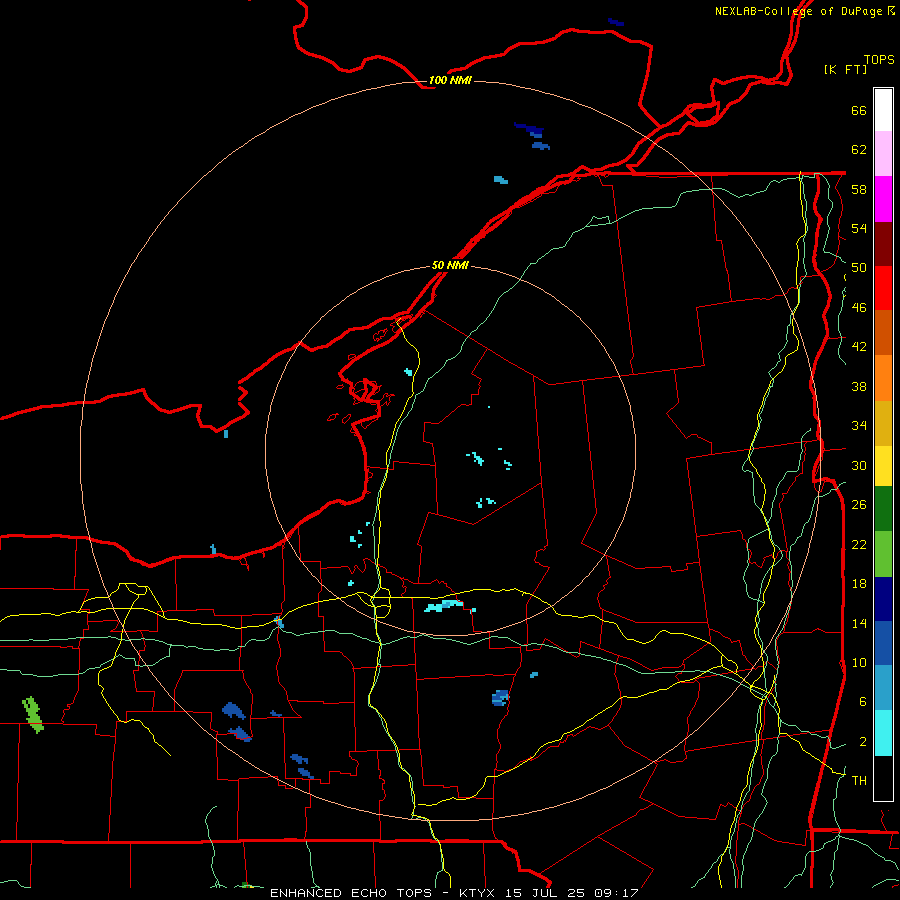The width and height of the screenshot is (900, 900).
Task: Pick the sky blue legend swatch
Action: click(883, 688)
